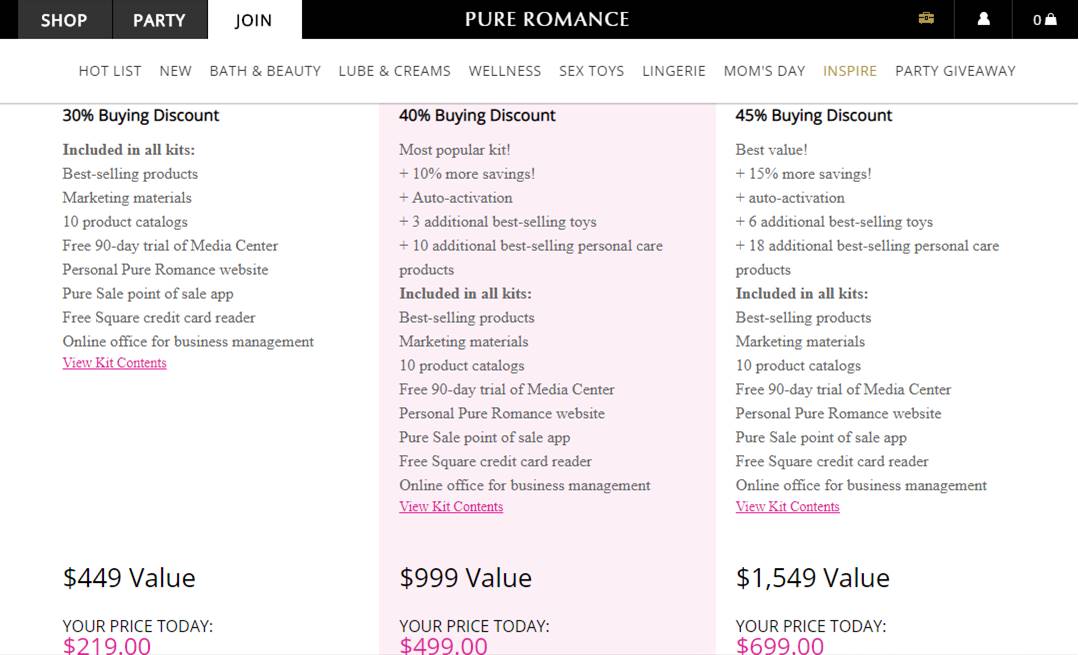Open the HOT LIST menu
This screenshot has height=655, width=1079.
click(110, 70)
